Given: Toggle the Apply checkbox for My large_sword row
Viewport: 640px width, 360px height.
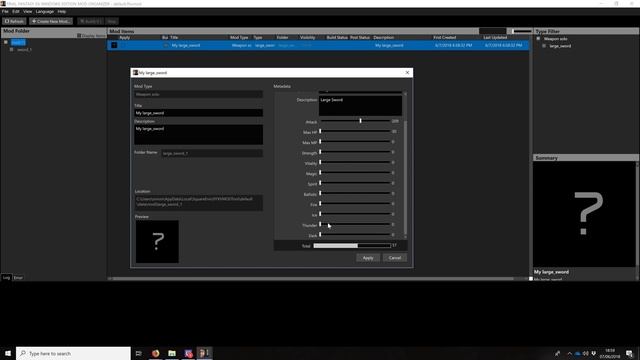Looking at the screenshot, I should pos(114,45).
